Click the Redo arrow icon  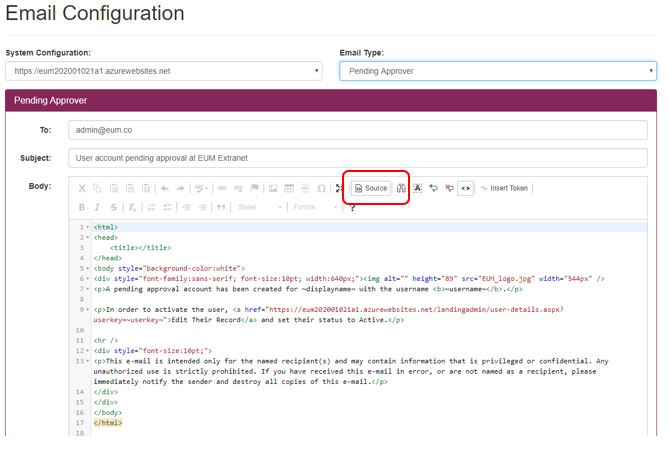tap(180, 188)
